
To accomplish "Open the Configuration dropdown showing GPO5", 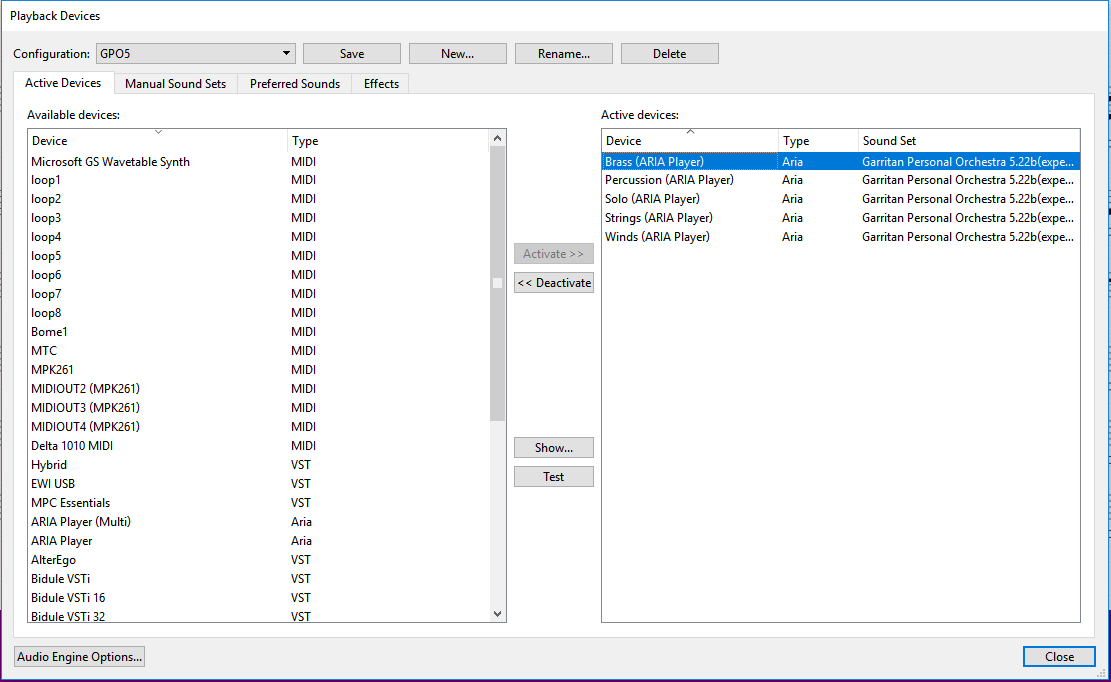I will (195, 54).
